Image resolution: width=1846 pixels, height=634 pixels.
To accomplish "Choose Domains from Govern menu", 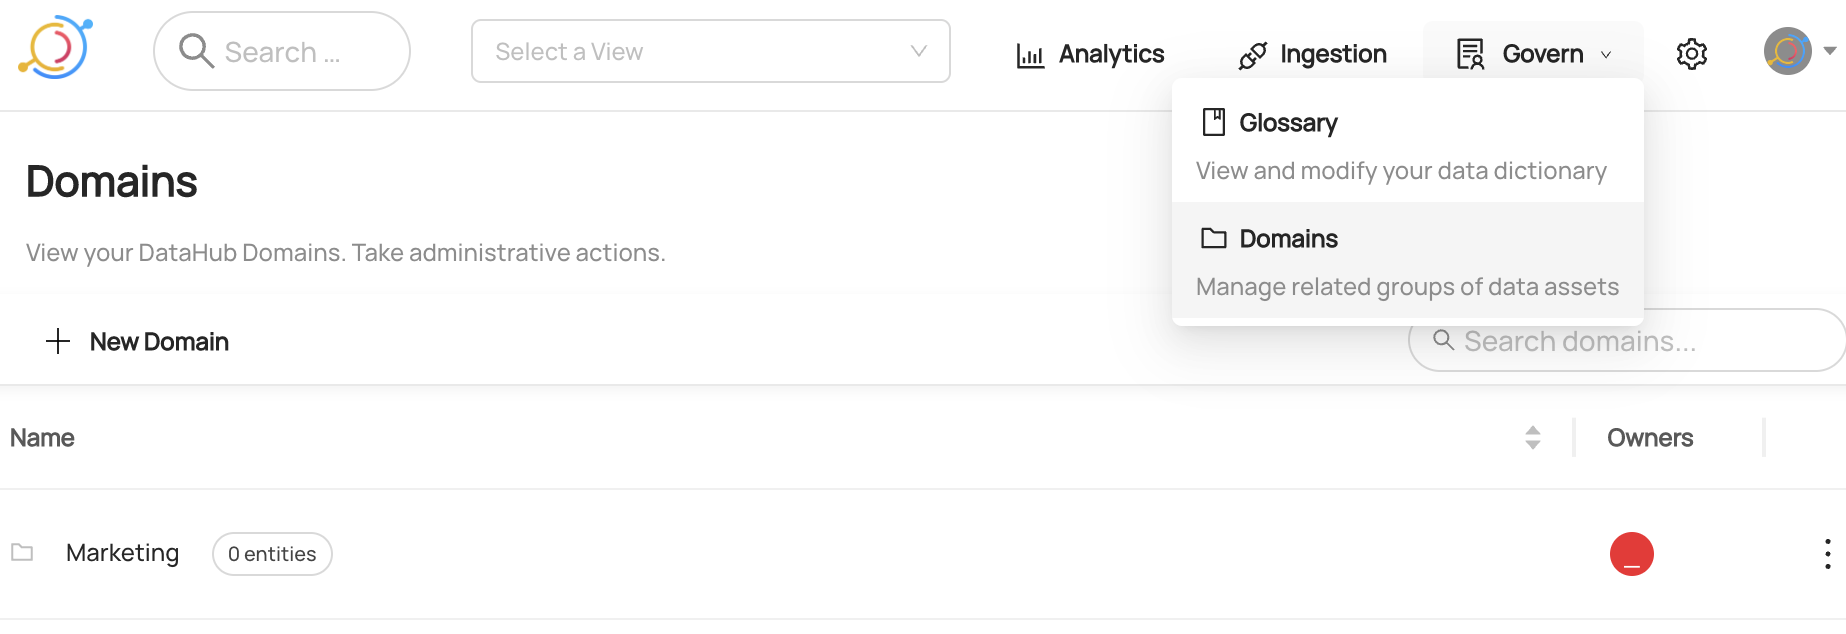I will (1287, 239).
